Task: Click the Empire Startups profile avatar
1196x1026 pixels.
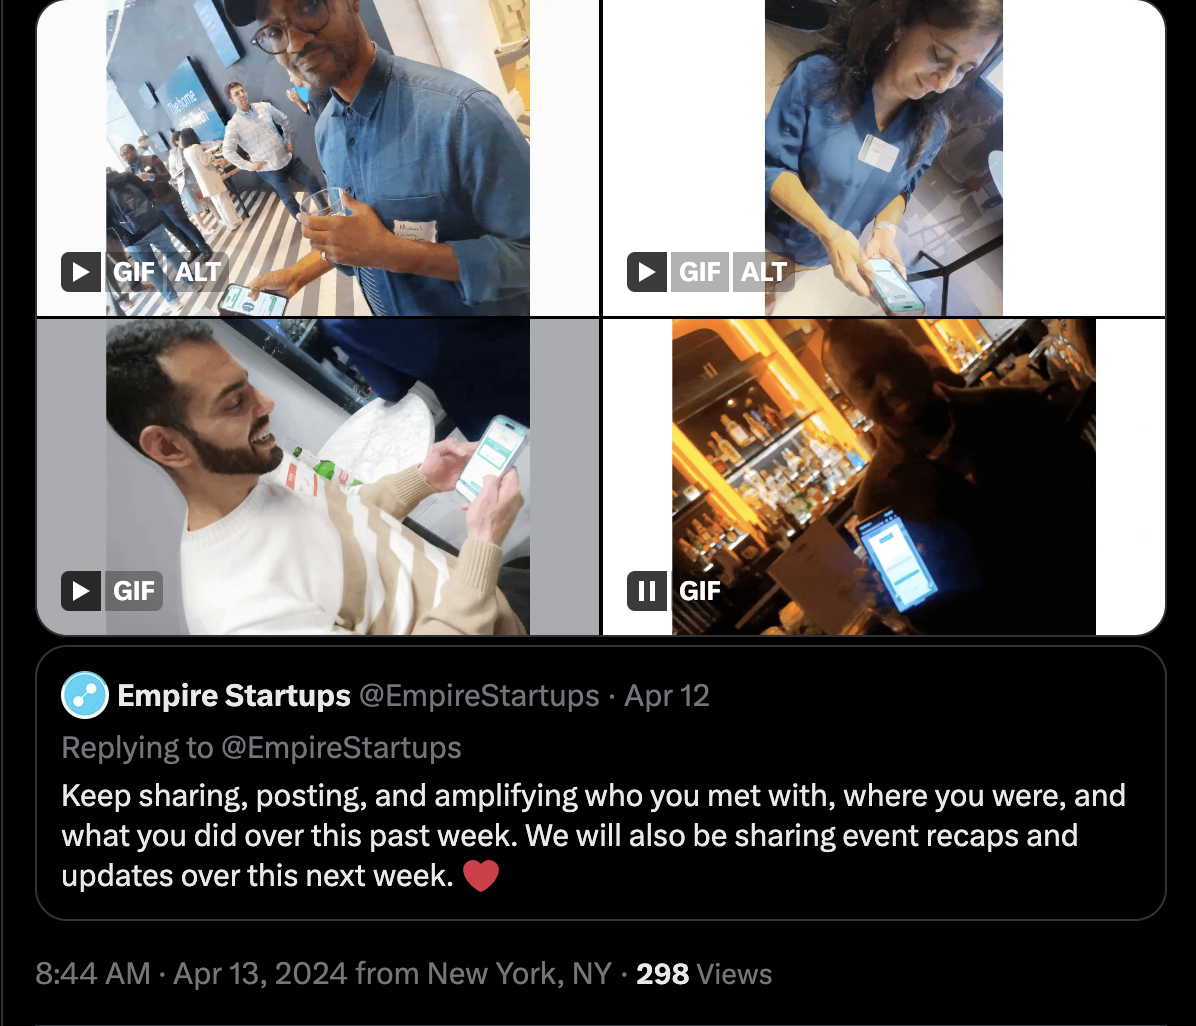Action: click(85, 695)
